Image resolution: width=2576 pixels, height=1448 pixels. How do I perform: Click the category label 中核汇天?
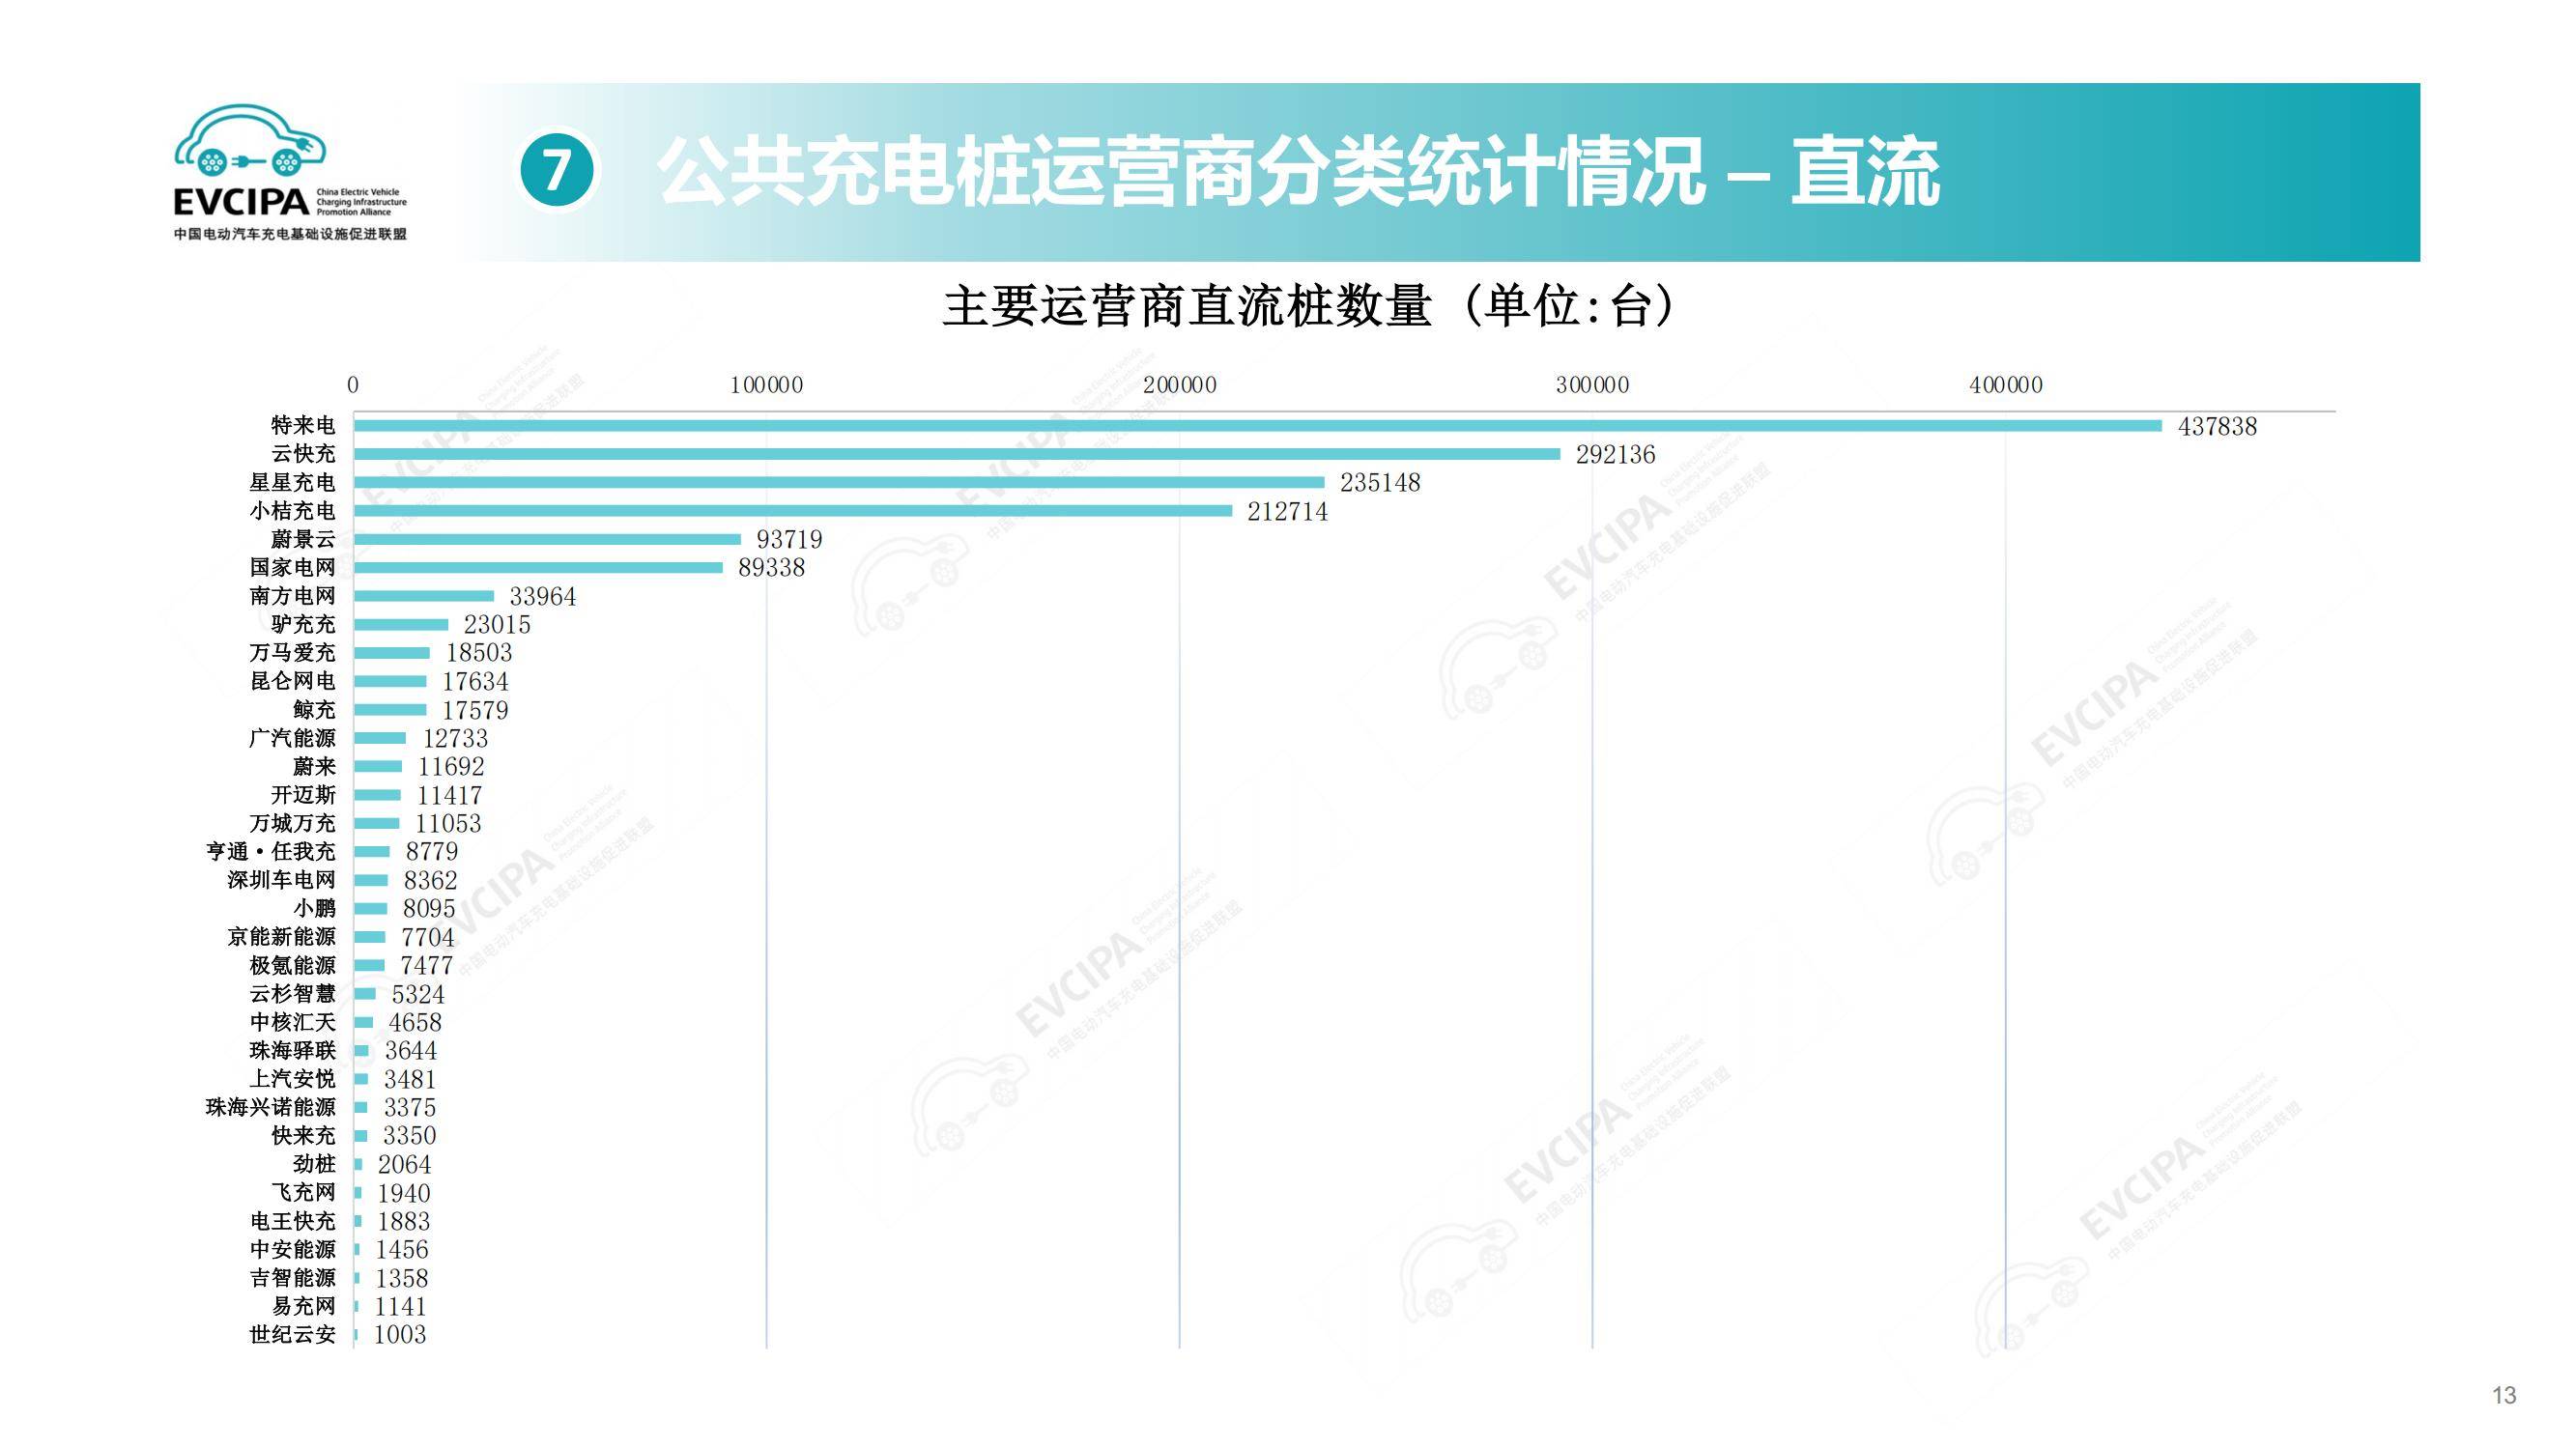pyautogui.click(x=292, y=1022)
